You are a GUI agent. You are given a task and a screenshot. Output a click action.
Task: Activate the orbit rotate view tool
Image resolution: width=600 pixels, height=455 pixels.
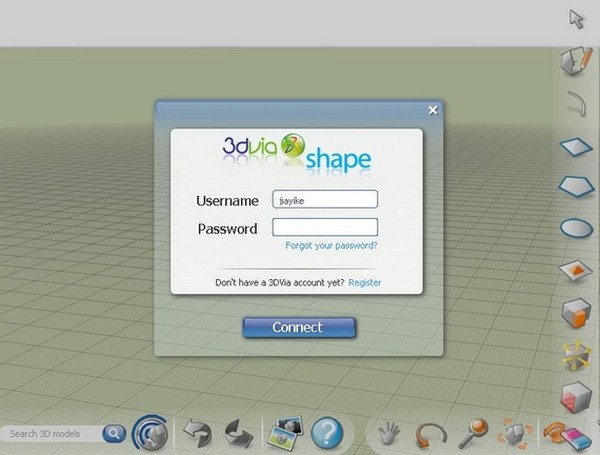tap(431, 434)
